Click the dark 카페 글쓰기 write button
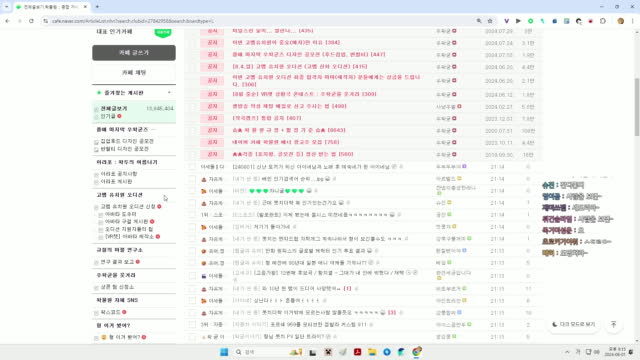Image resolution: width=640 pixels, height=360 pixels. click(x=134, y=53)
